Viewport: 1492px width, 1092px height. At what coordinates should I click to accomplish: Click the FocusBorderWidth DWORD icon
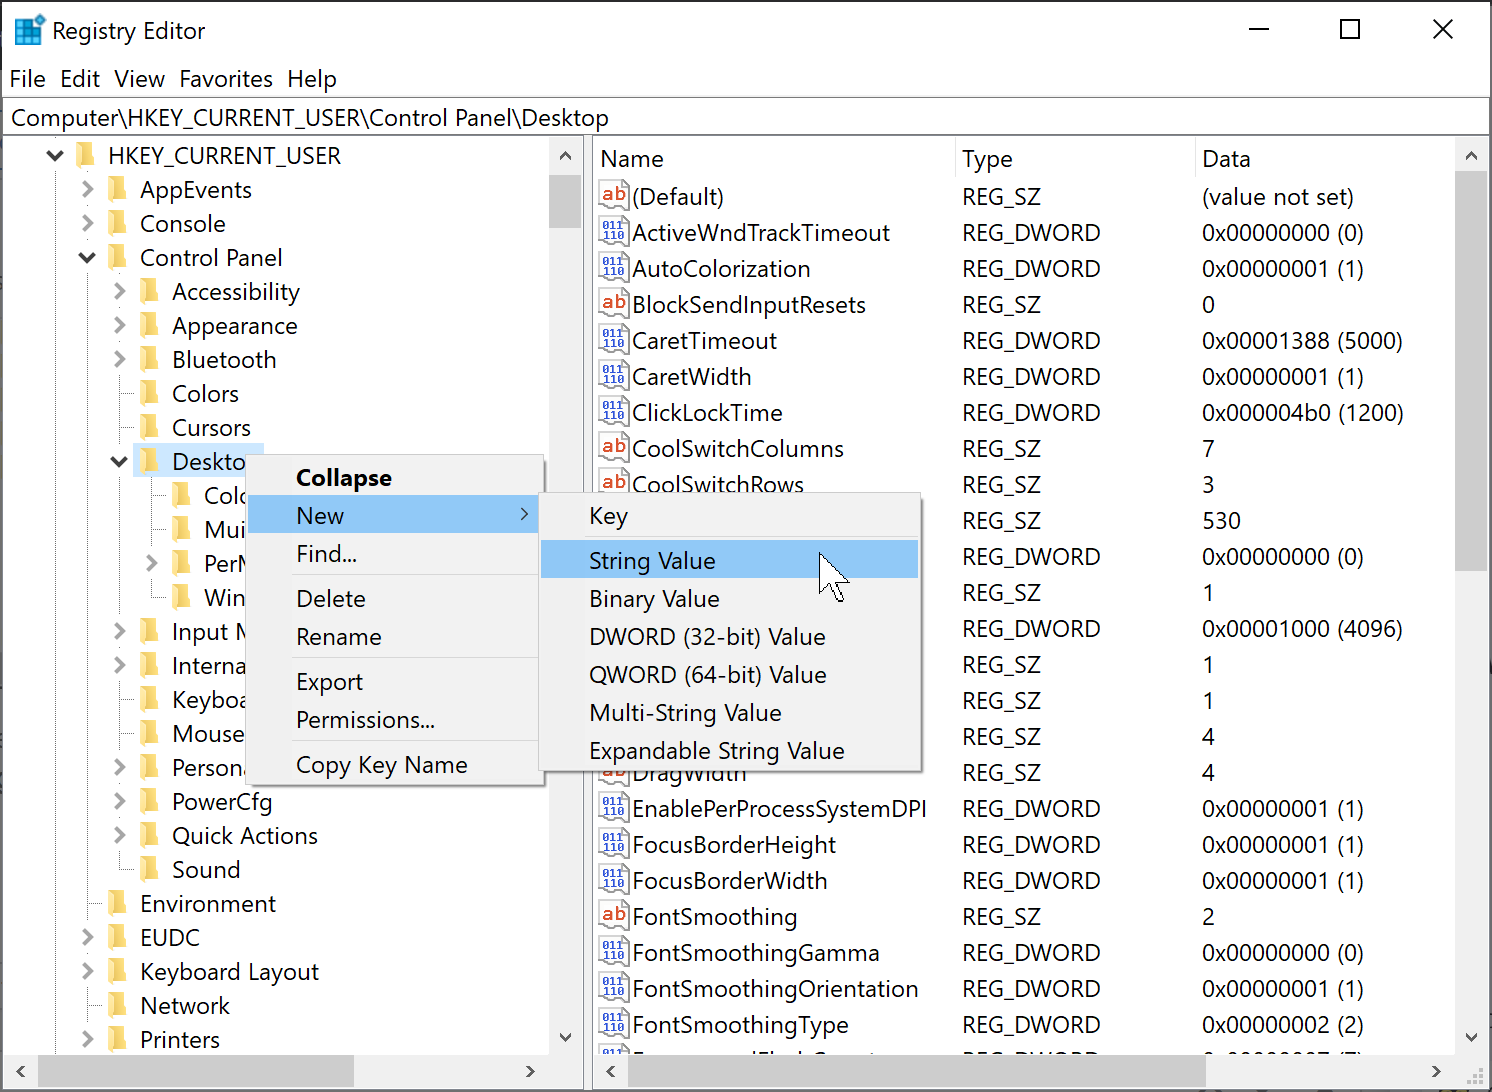click(x=614, y=880)
